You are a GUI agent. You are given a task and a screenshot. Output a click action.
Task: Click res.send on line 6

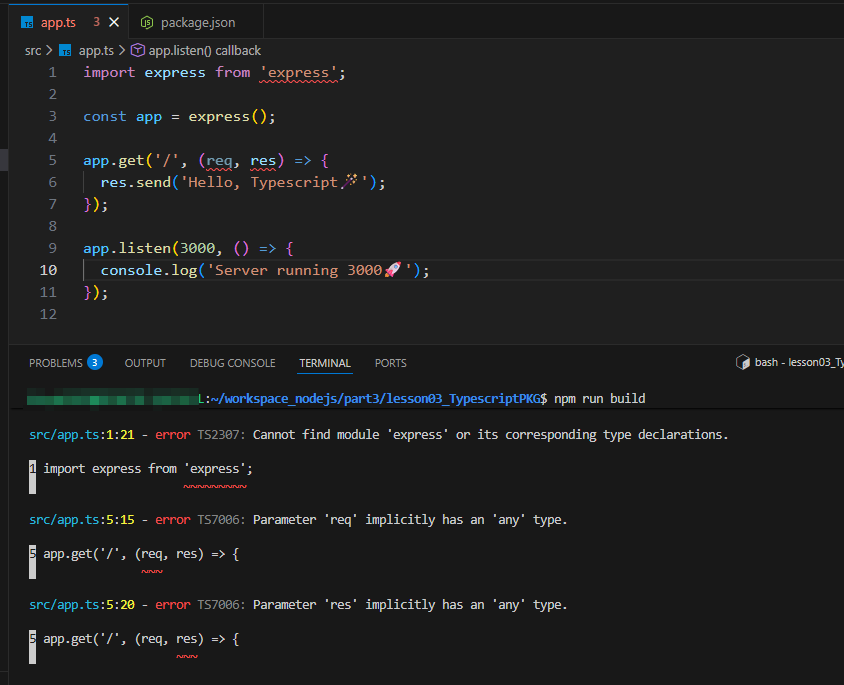pos(136,183)
